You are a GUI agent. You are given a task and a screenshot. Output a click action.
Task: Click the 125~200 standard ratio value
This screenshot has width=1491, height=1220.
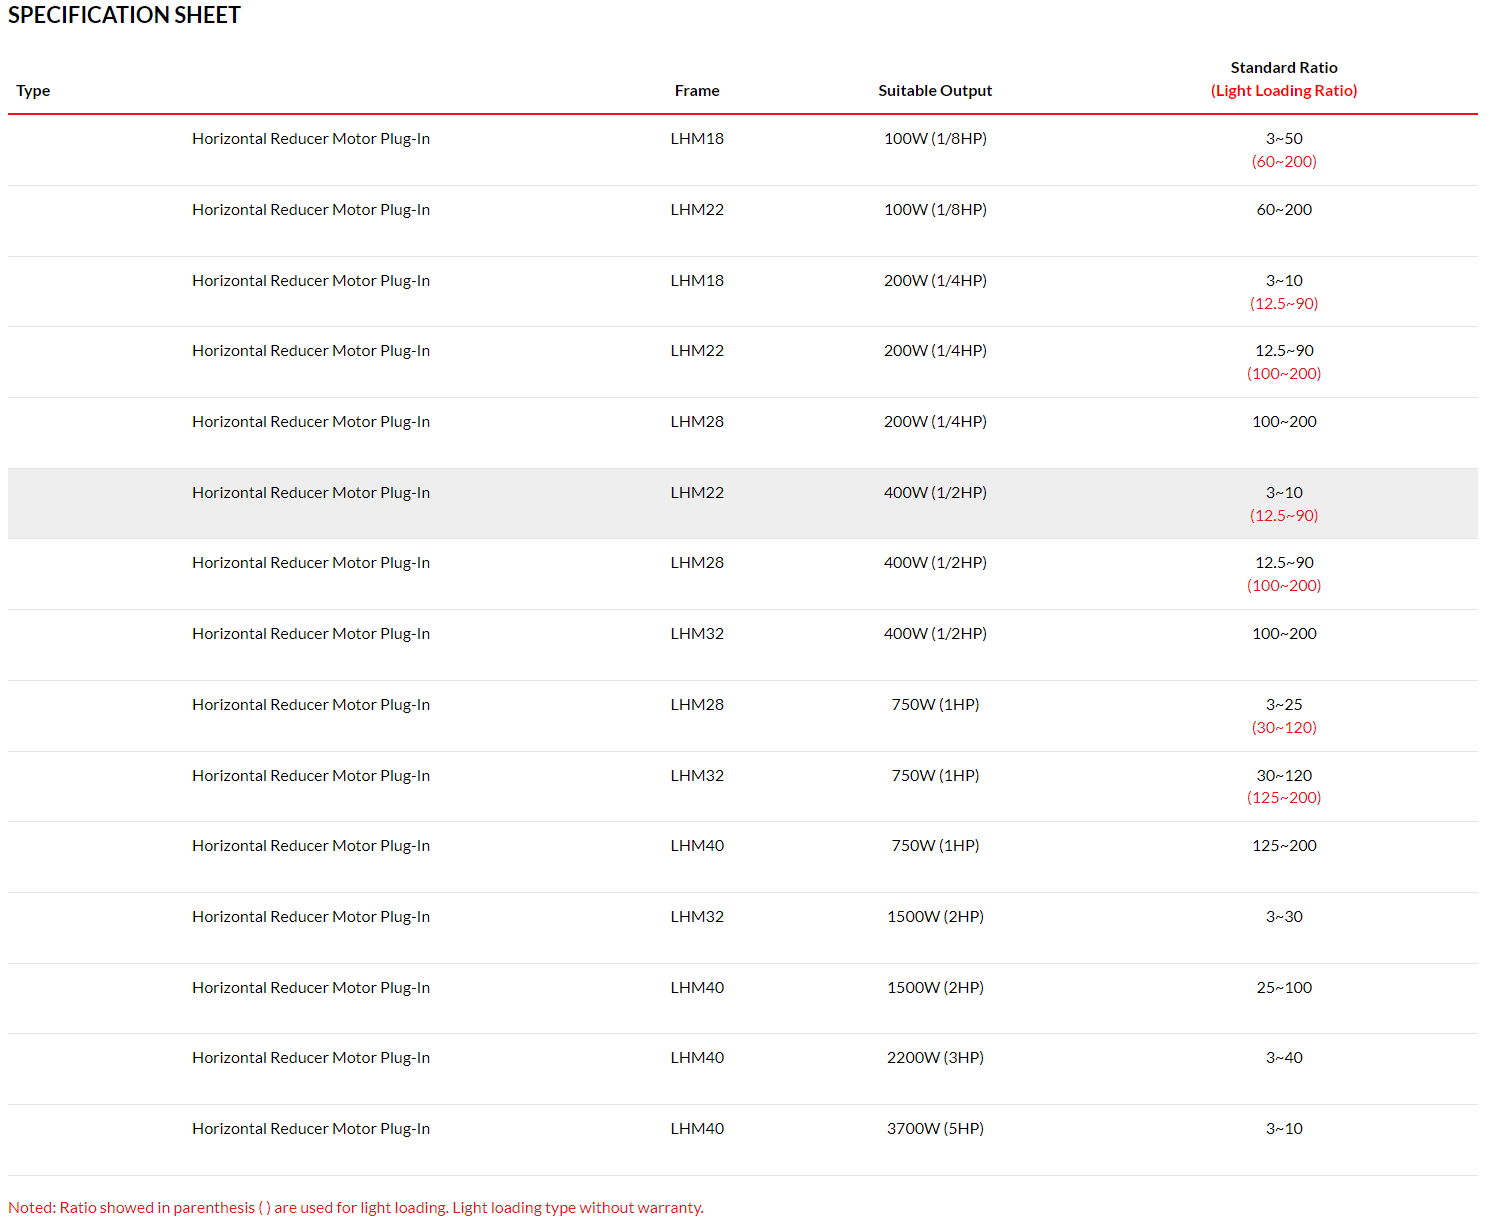(1284, 846)
